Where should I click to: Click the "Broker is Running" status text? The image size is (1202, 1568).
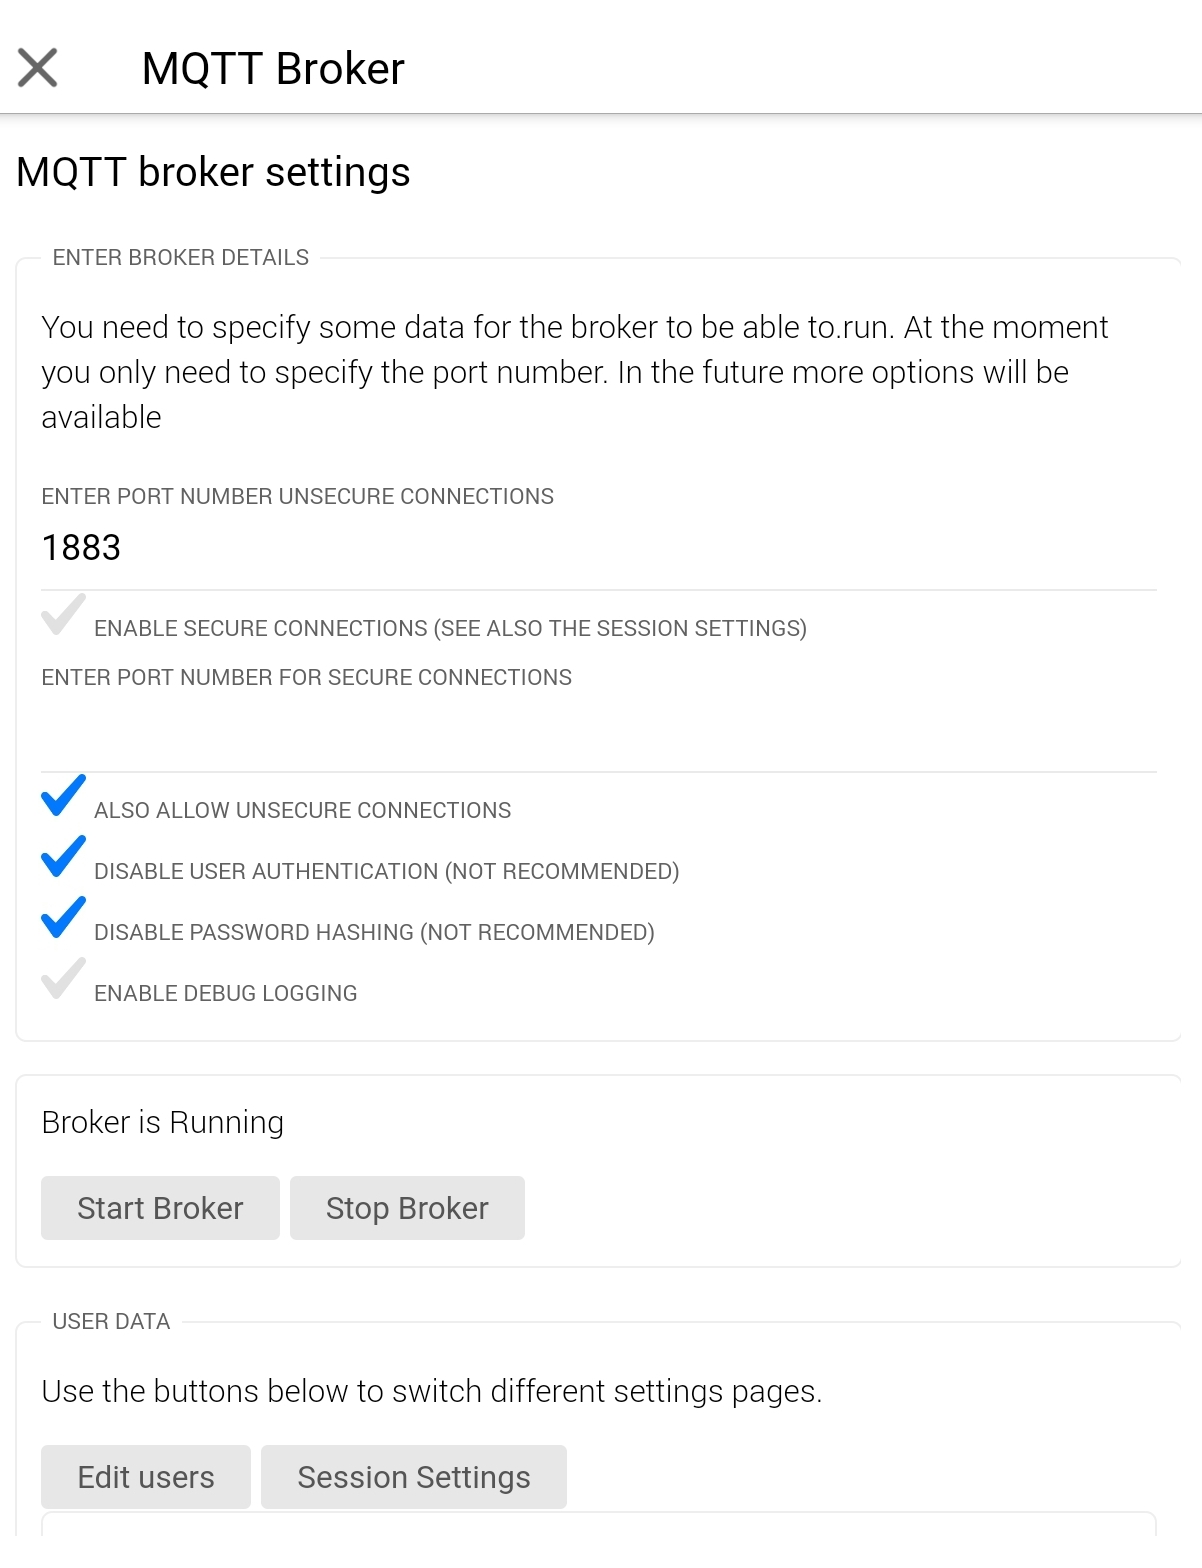tap(163, 1122)
